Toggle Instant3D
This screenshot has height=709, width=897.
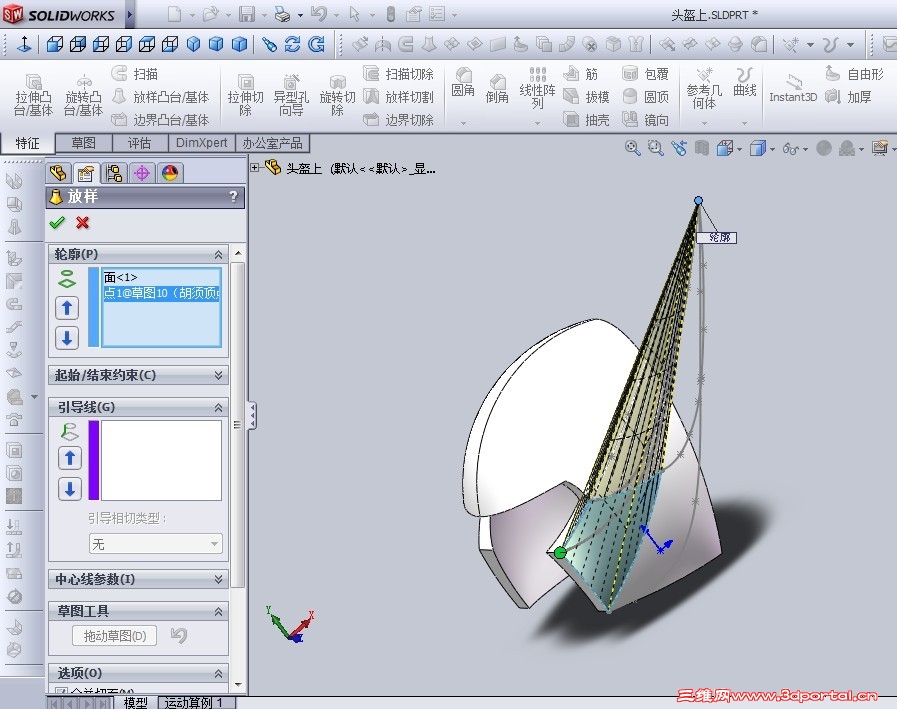click(x=793, y=89)
